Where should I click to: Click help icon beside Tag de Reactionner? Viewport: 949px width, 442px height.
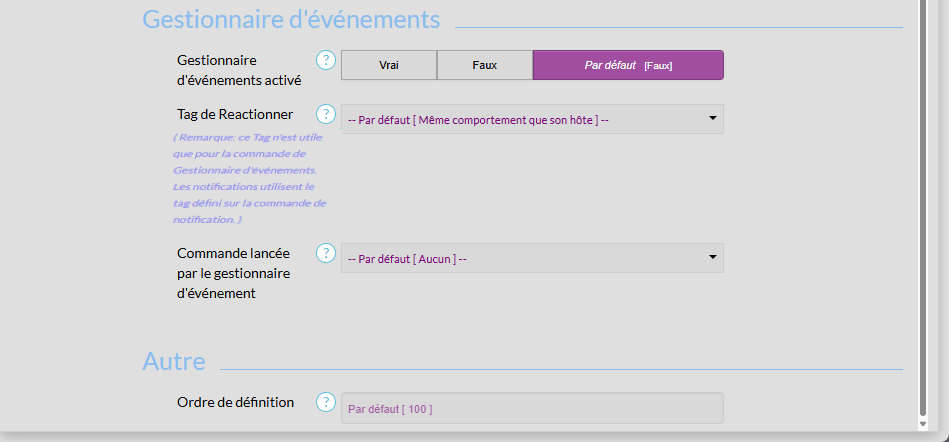point(325,114)
